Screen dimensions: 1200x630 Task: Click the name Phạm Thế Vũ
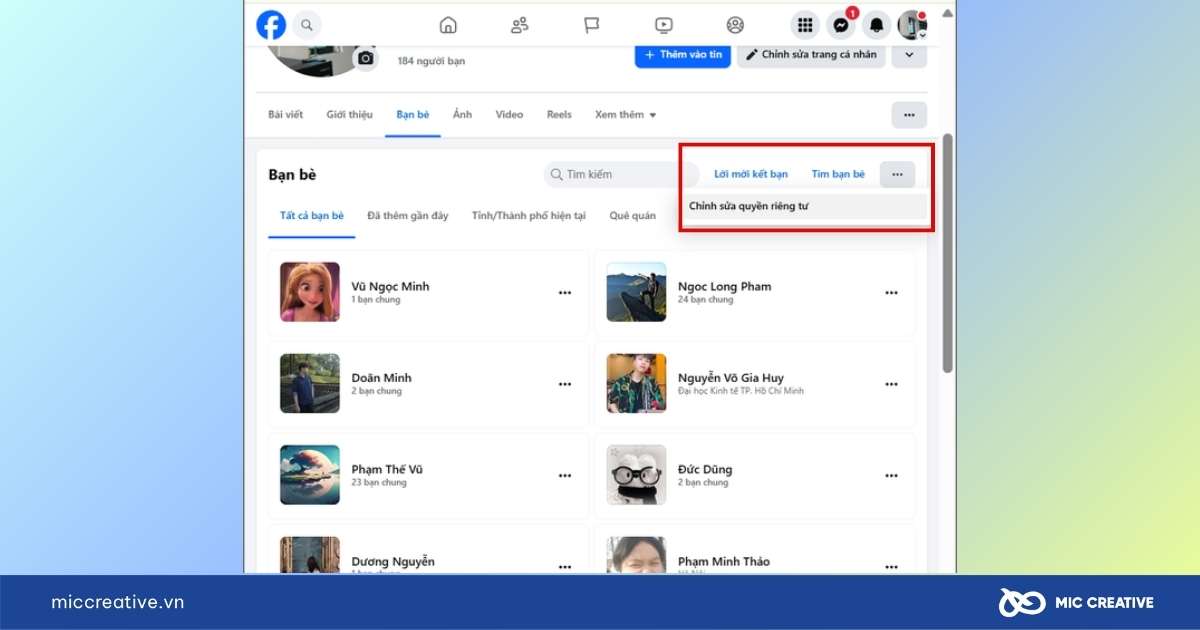point(388,469)
